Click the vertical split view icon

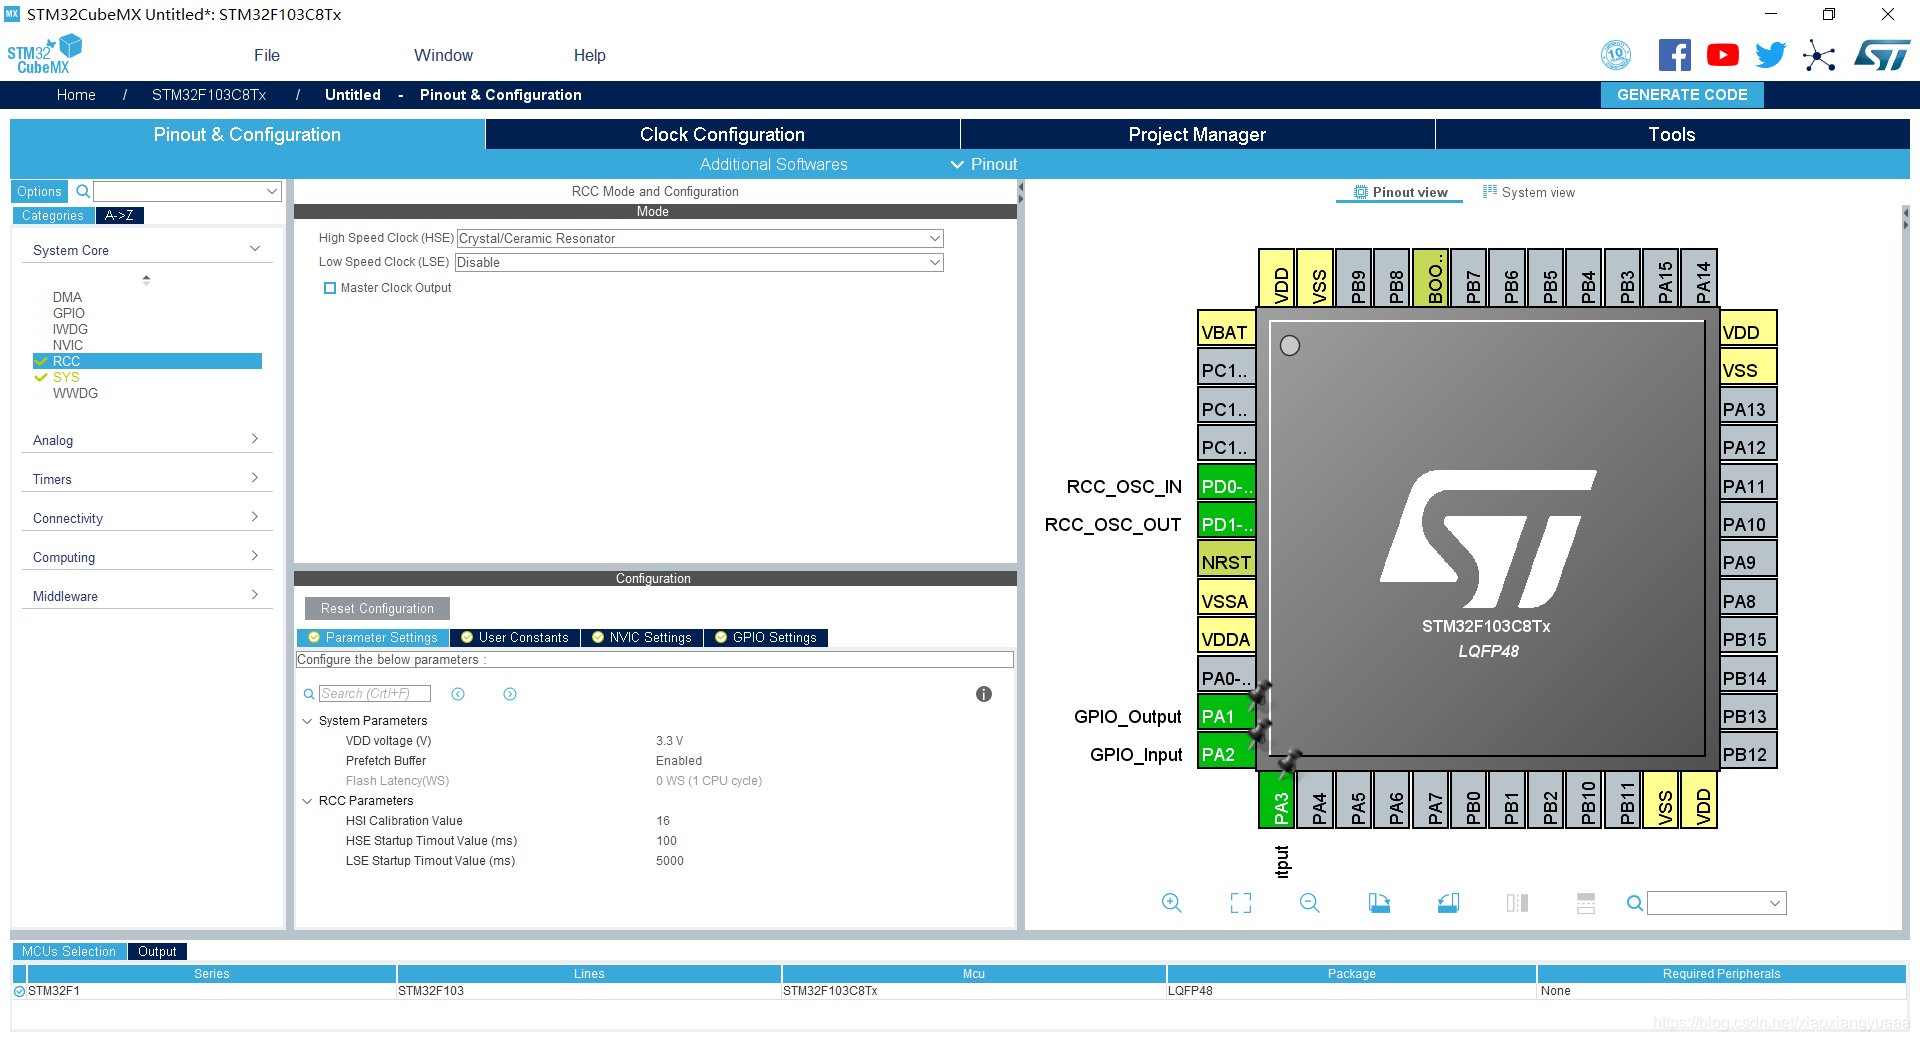tap(1517, 903)
